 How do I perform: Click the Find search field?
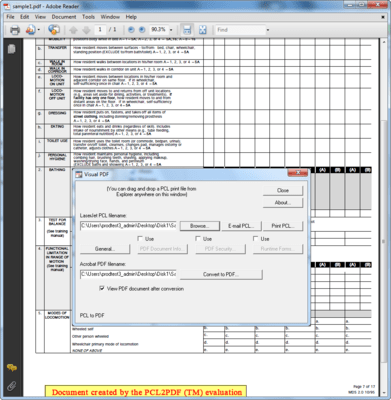coord(240,30)
